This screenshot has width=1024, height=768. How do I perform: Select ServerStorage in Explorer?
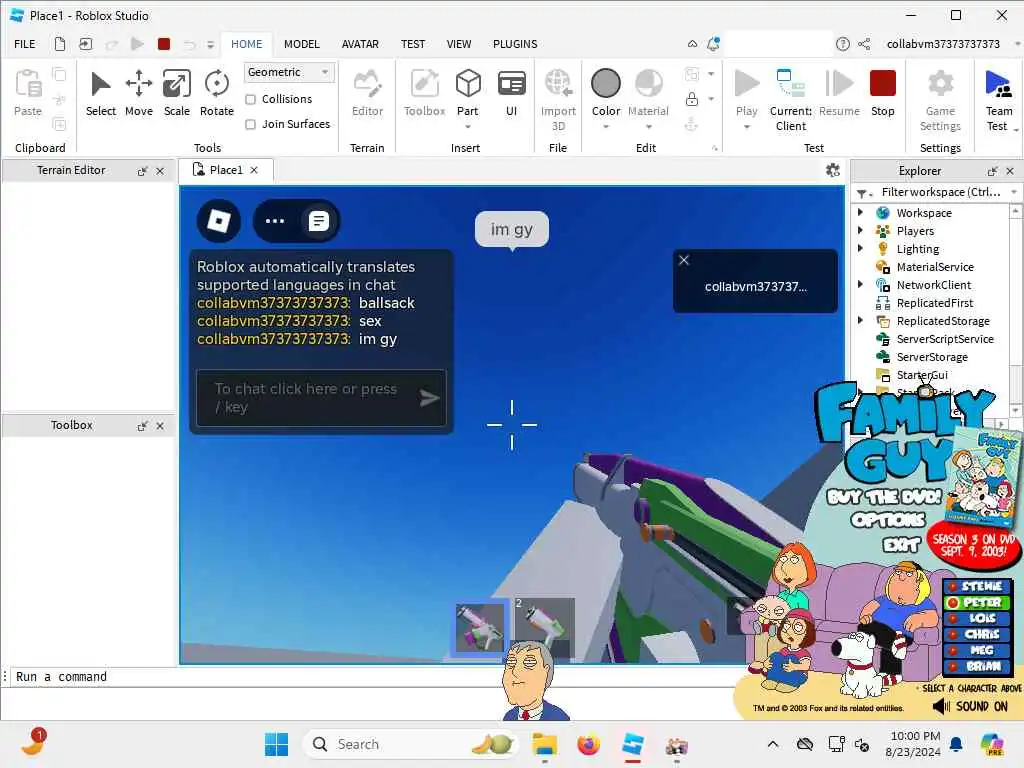(x=932, y=357)
